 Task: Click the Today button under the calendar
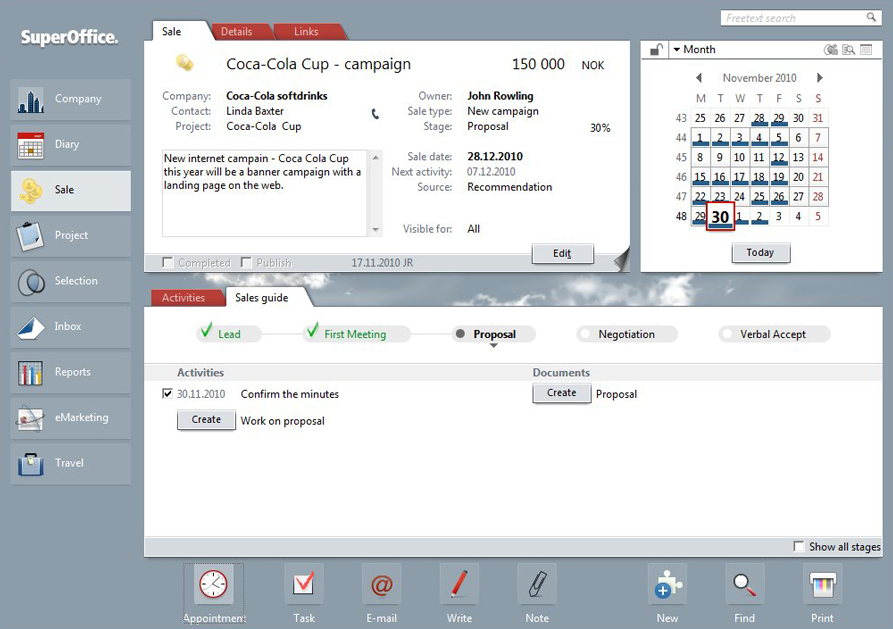coord(761,252)
